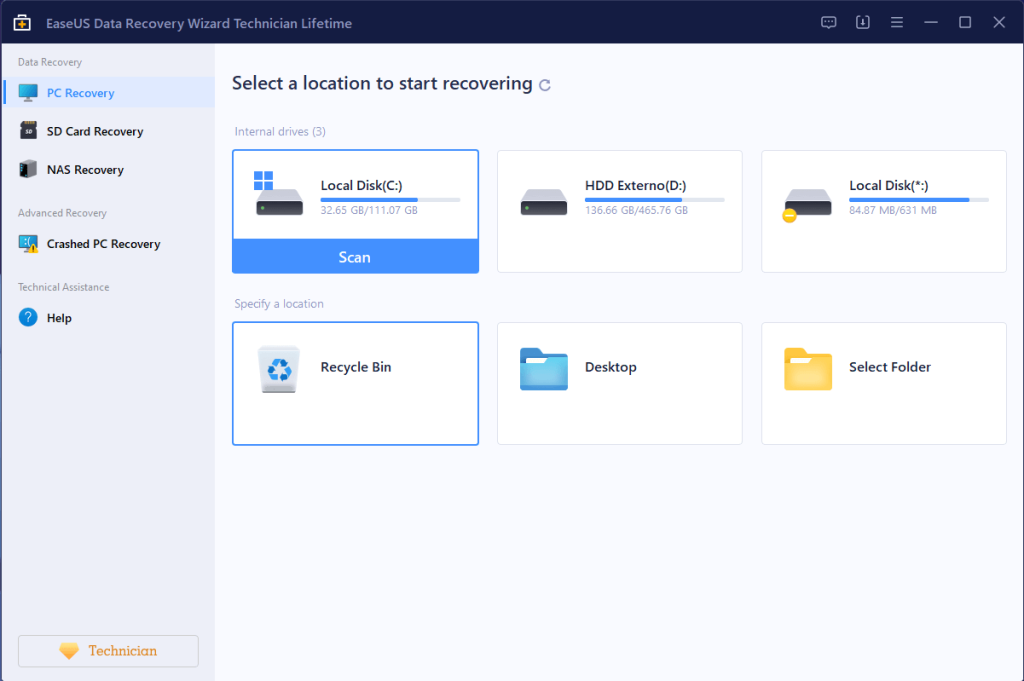Click the import scan session icon

(x=863, y=22)
